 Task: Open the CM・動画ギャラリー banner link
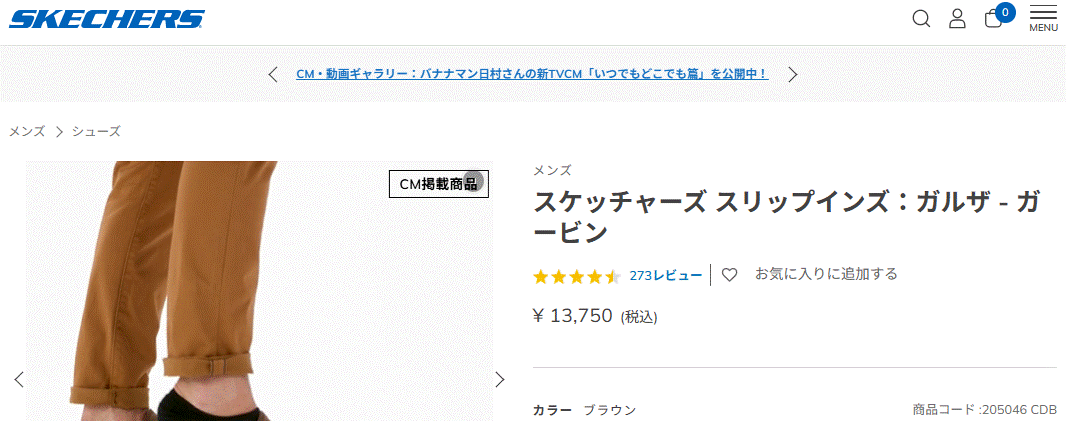532,74
